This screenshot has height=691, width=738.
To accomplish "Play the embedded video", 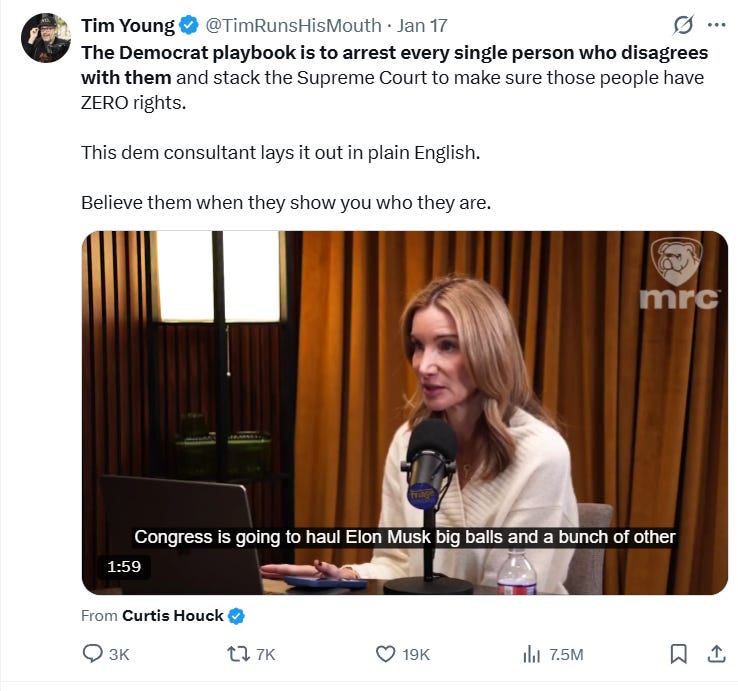I will click(405, 413).
